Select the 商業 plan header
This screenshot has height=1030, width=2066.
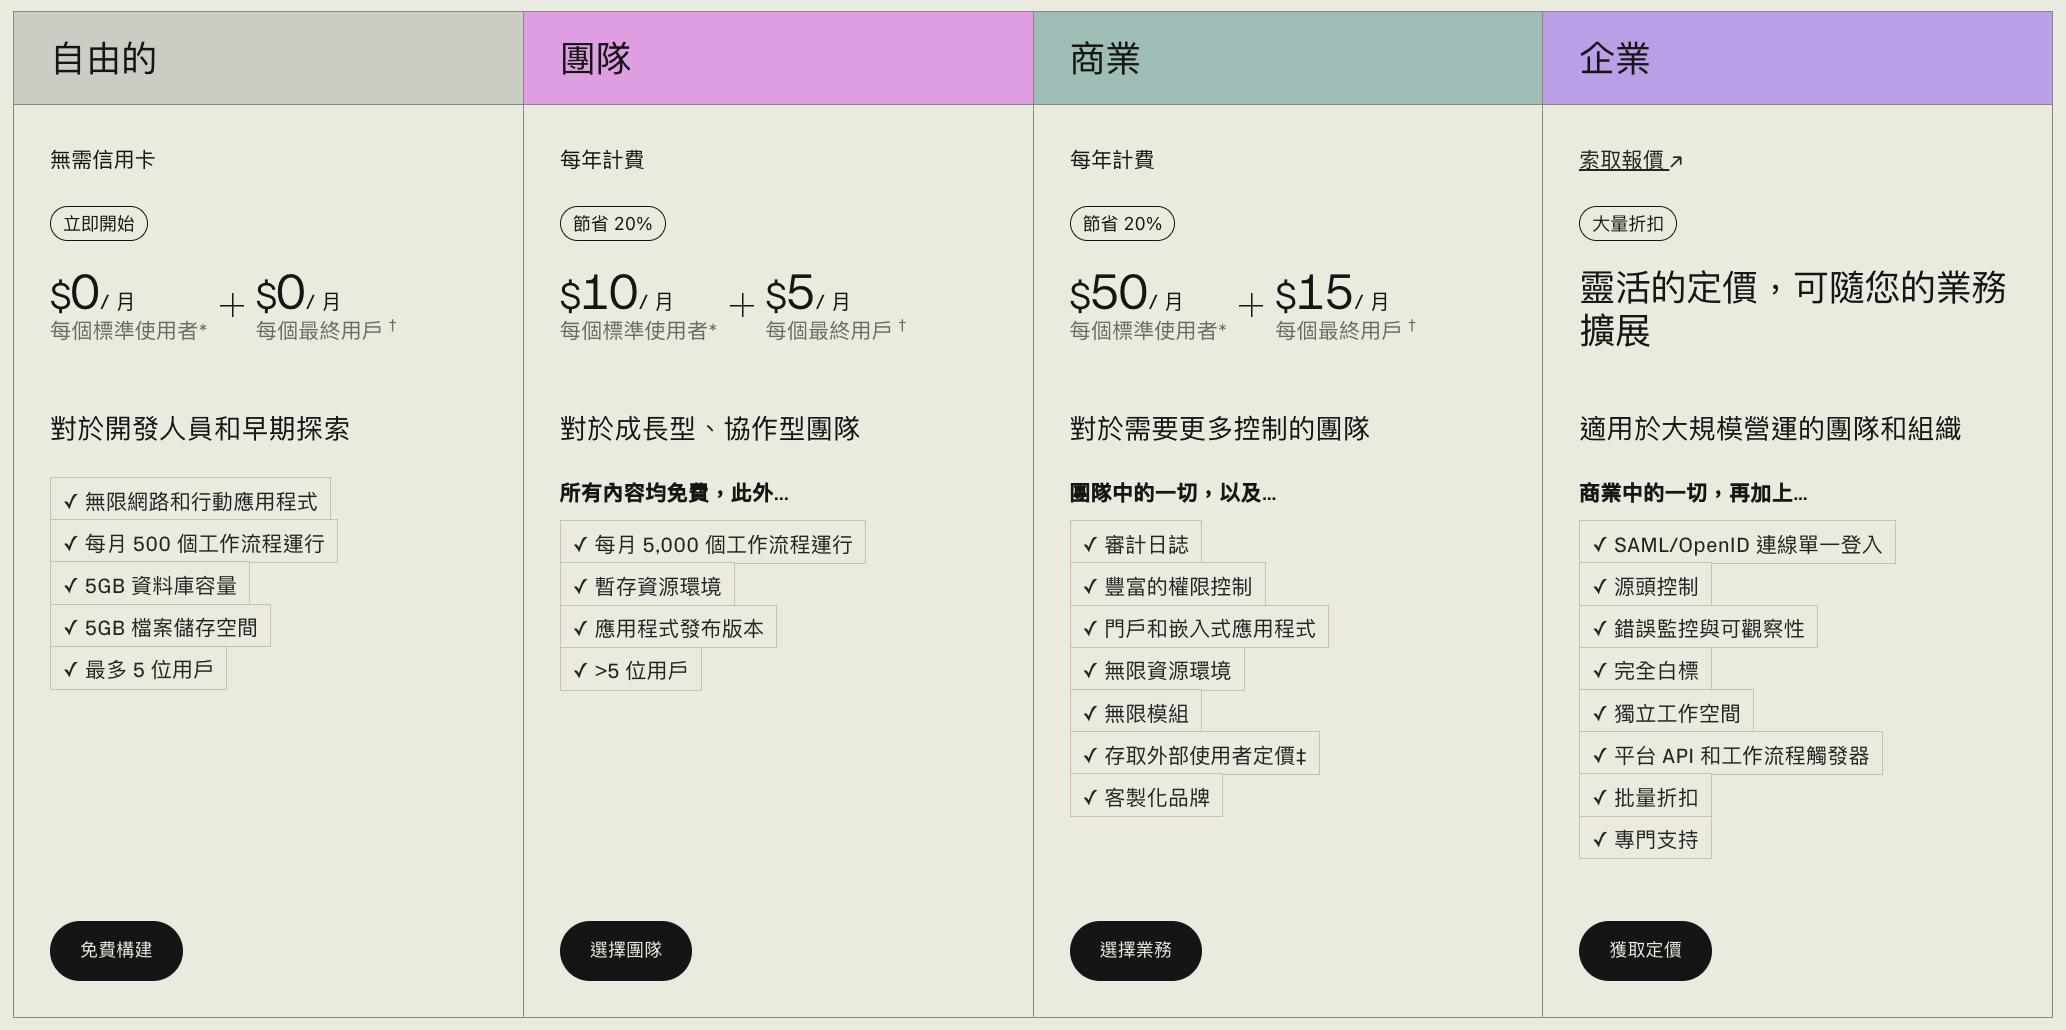coord(1288,58)
